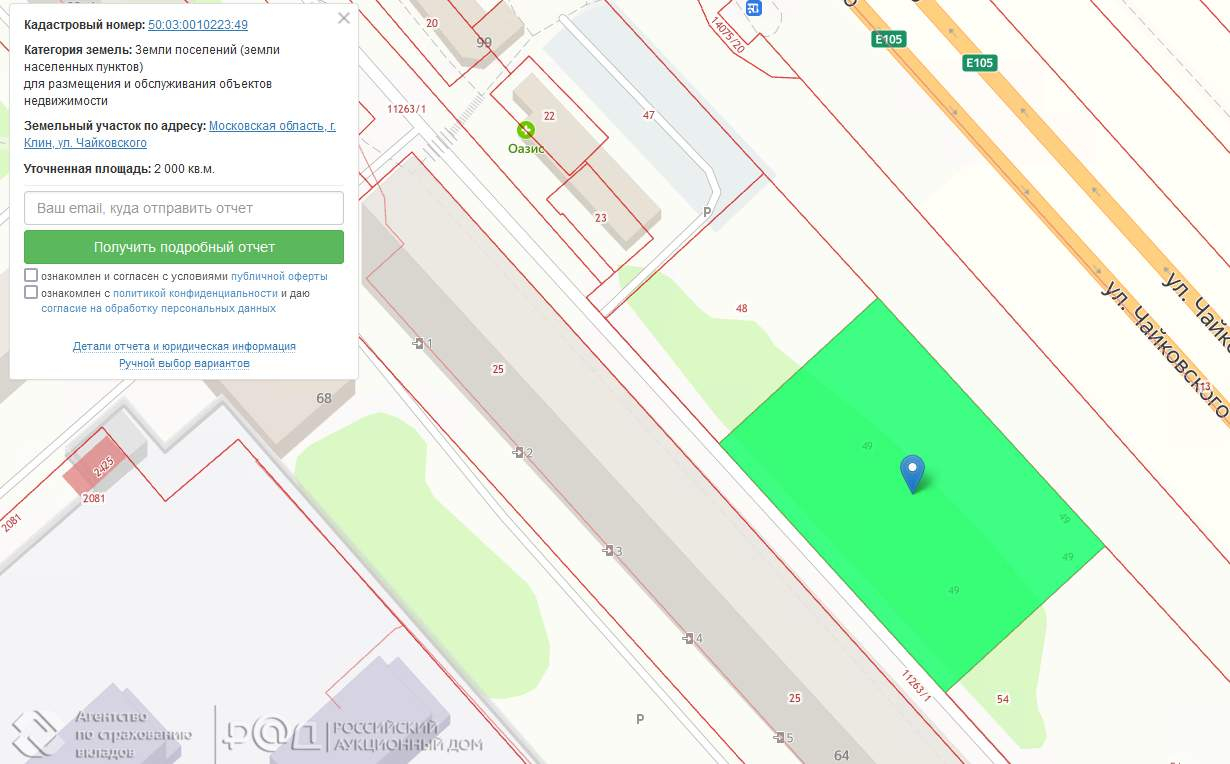Click entrance 4 icon on the building

pyautogui.click(x=688, y=638)
